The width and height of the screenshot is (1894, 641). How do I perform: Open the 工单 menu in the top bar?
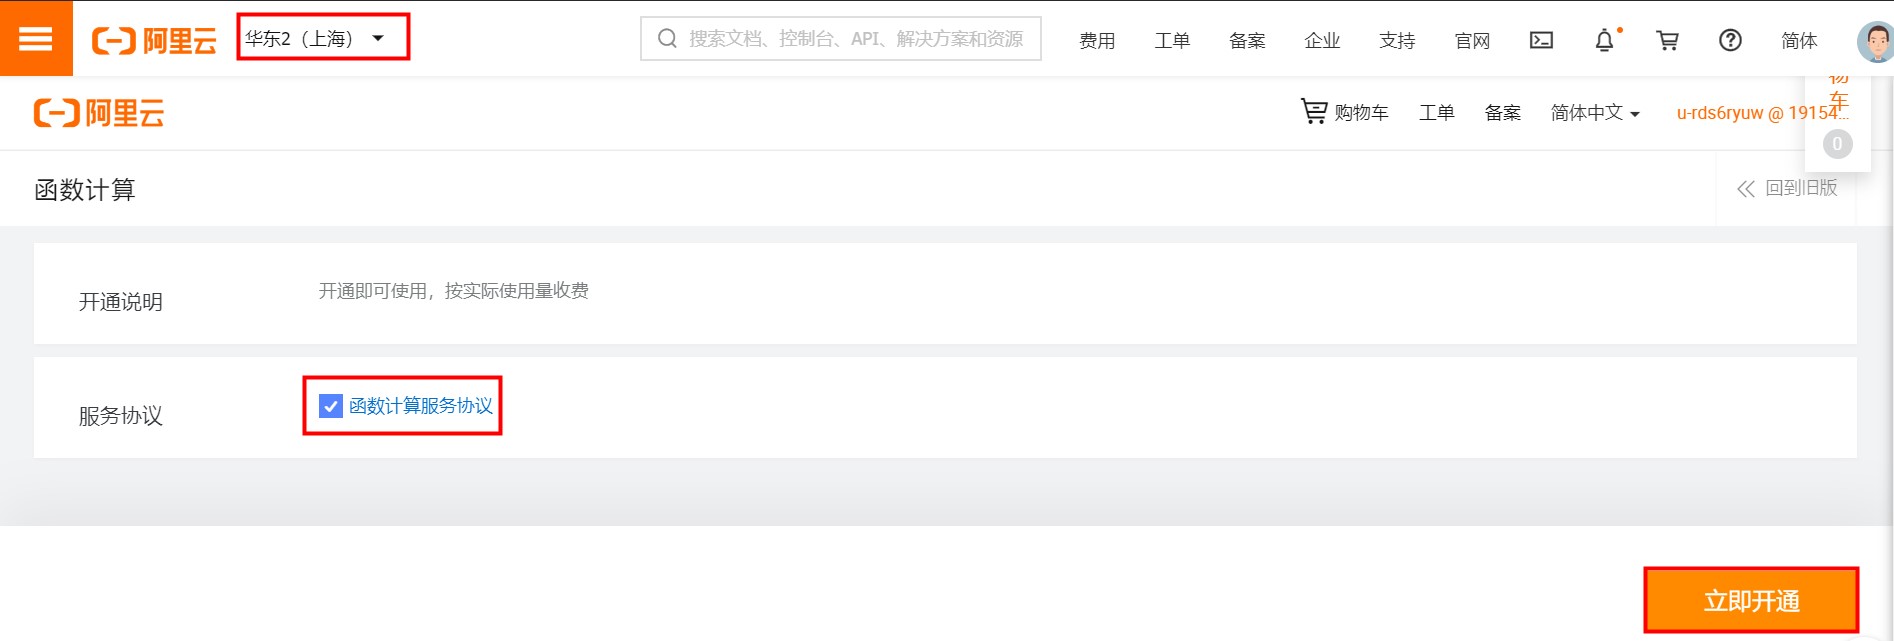coord(1172,41)
